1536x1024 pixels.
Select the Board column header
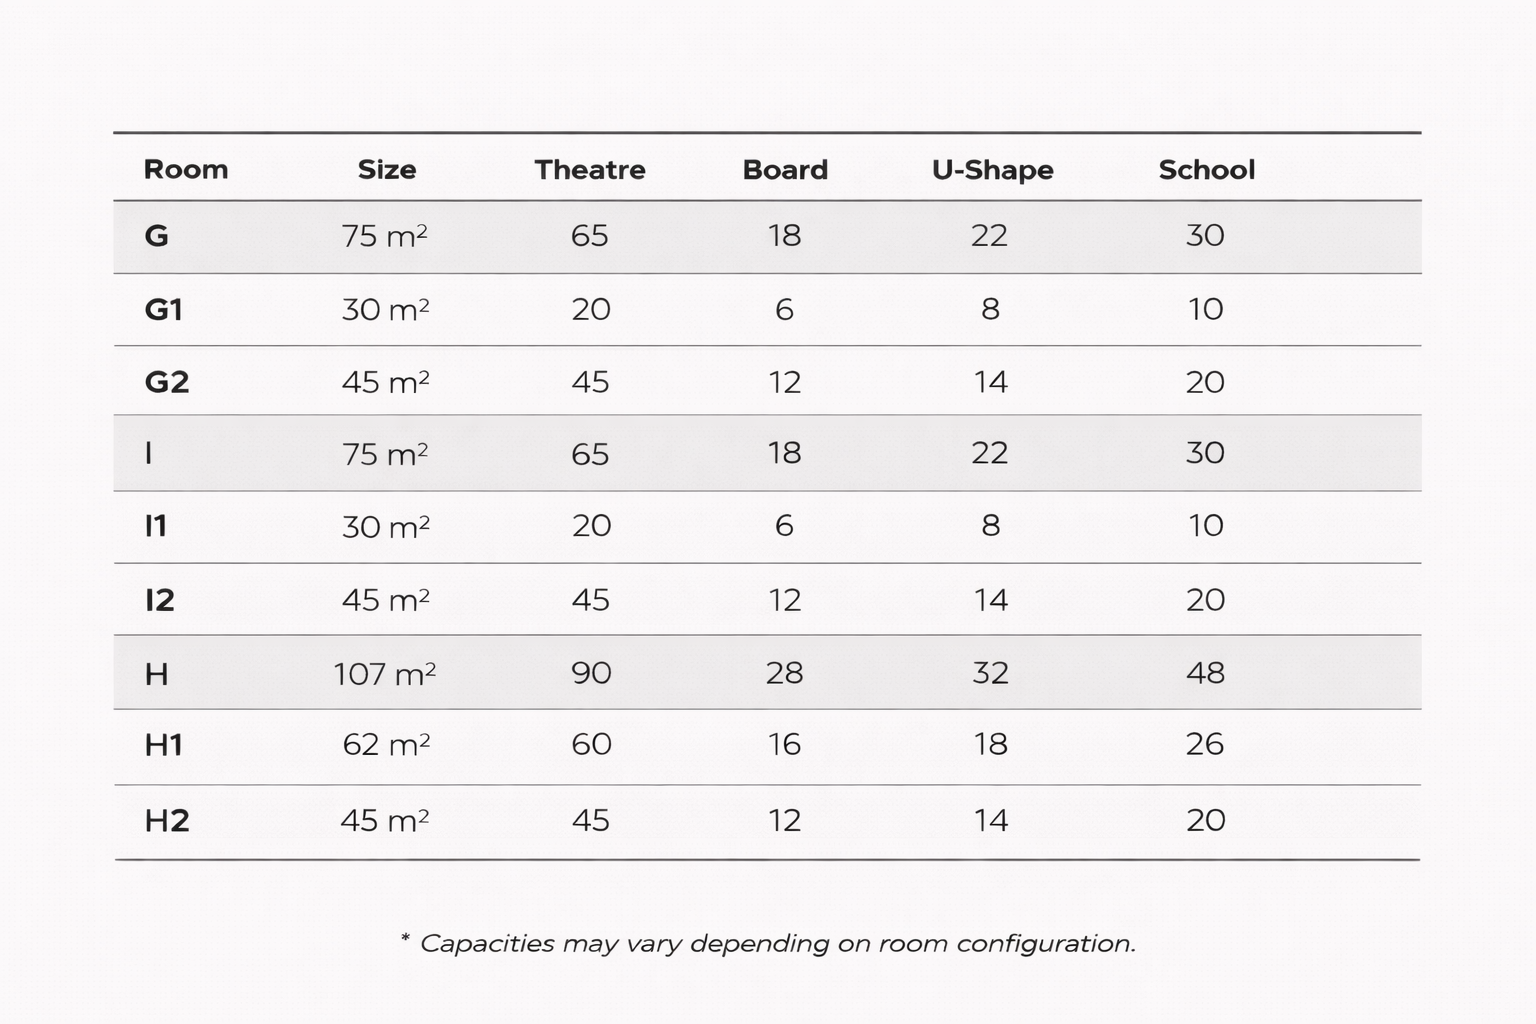pos(785,169)
